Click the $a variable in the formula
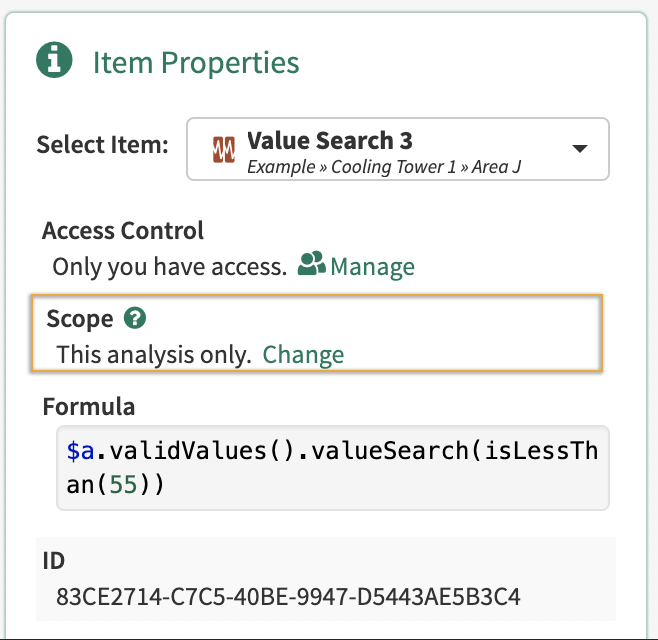This screenshot has height=640, width=658. tap(79, 451)
